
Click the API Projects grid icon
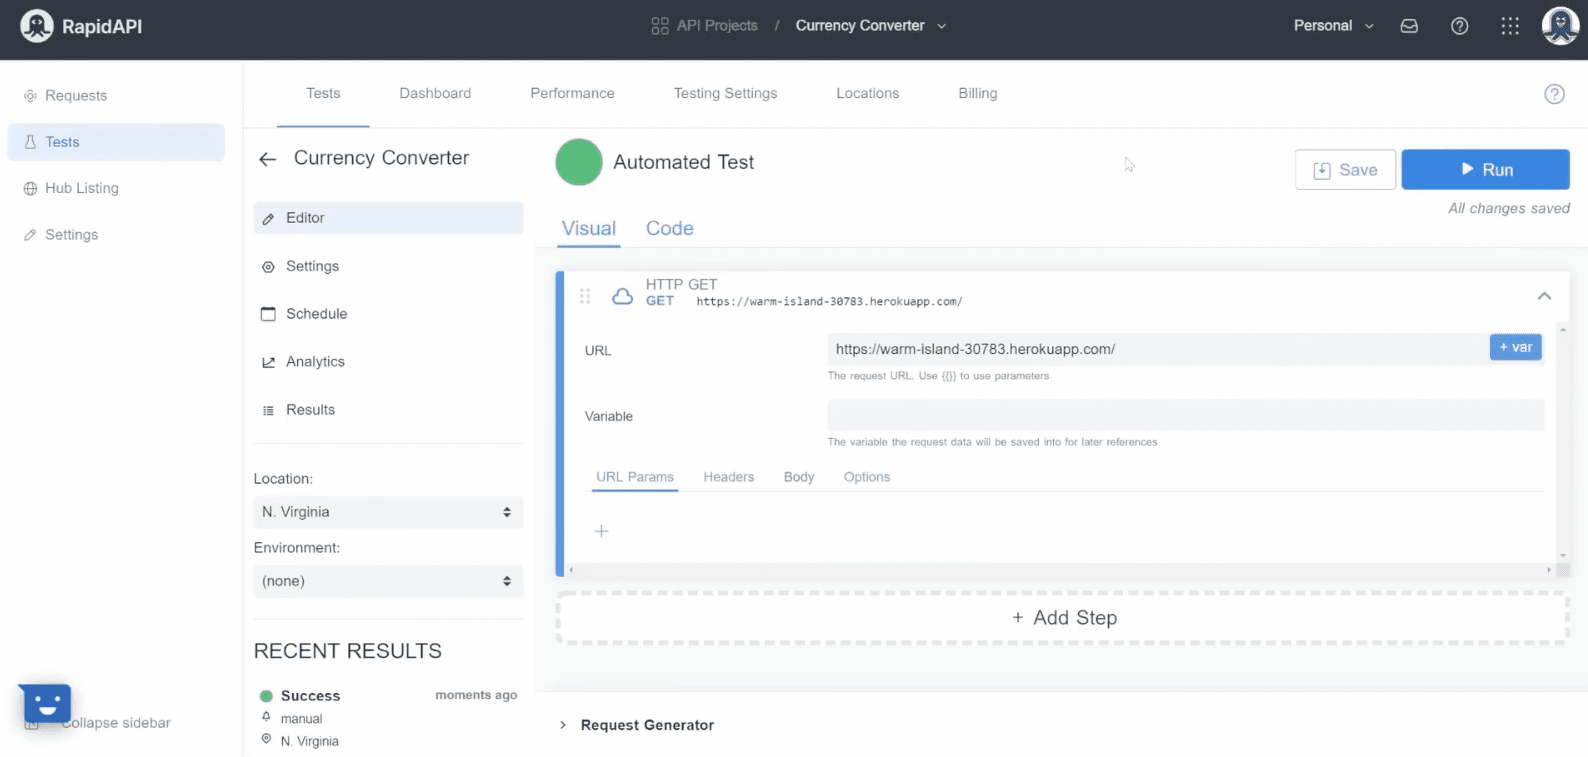[660, 26]
